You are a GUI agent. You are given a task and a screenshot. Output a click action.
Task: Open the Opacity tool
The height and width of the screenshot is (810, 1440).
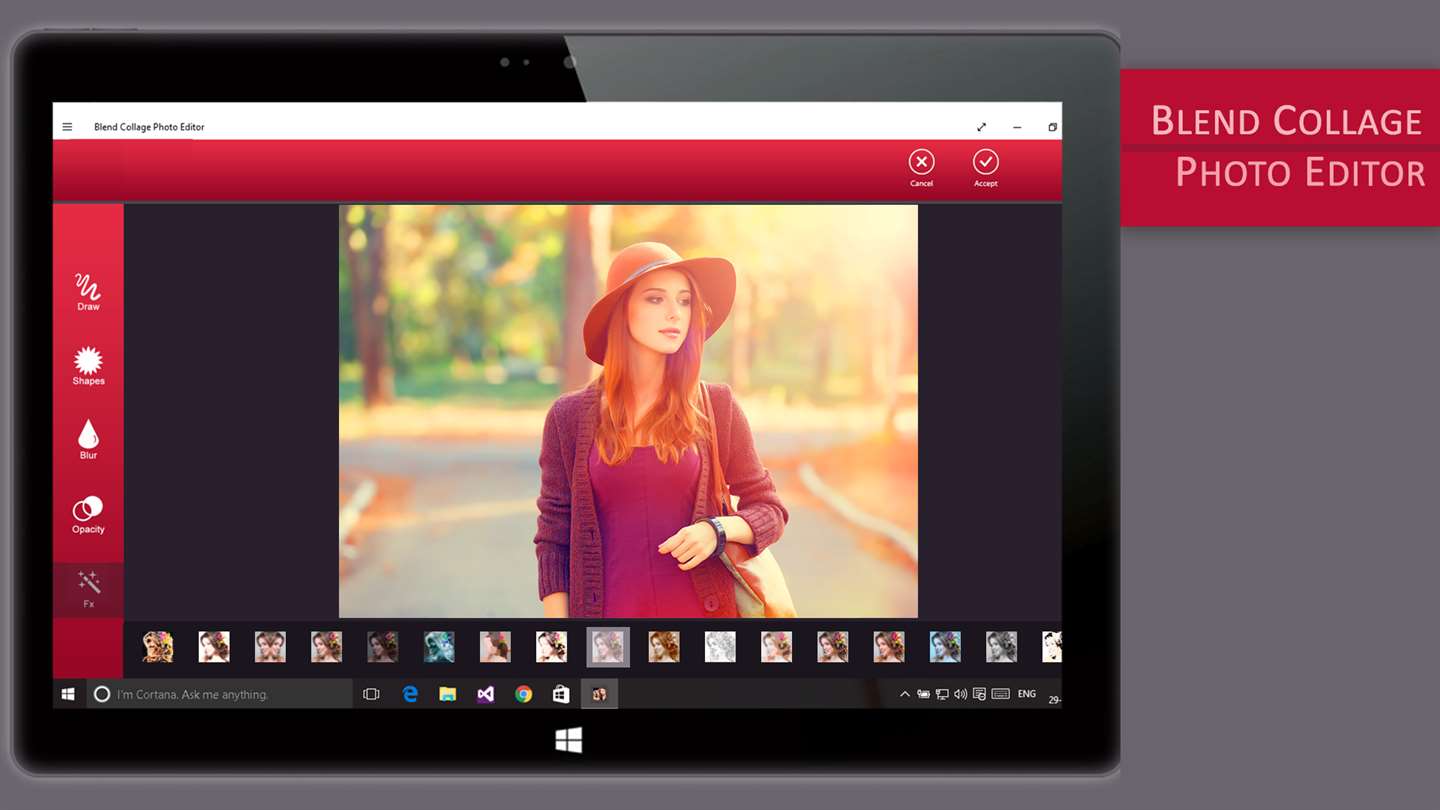point(88,514)
